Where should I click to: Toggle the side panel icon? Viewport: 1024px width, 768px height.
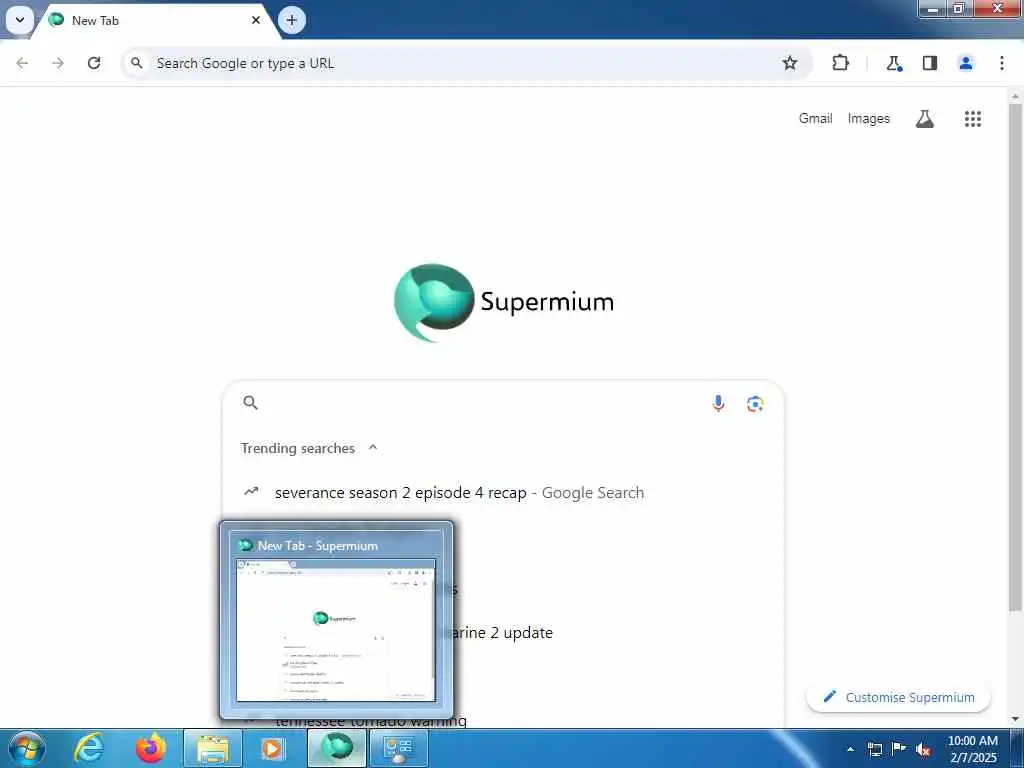(930, 63)
